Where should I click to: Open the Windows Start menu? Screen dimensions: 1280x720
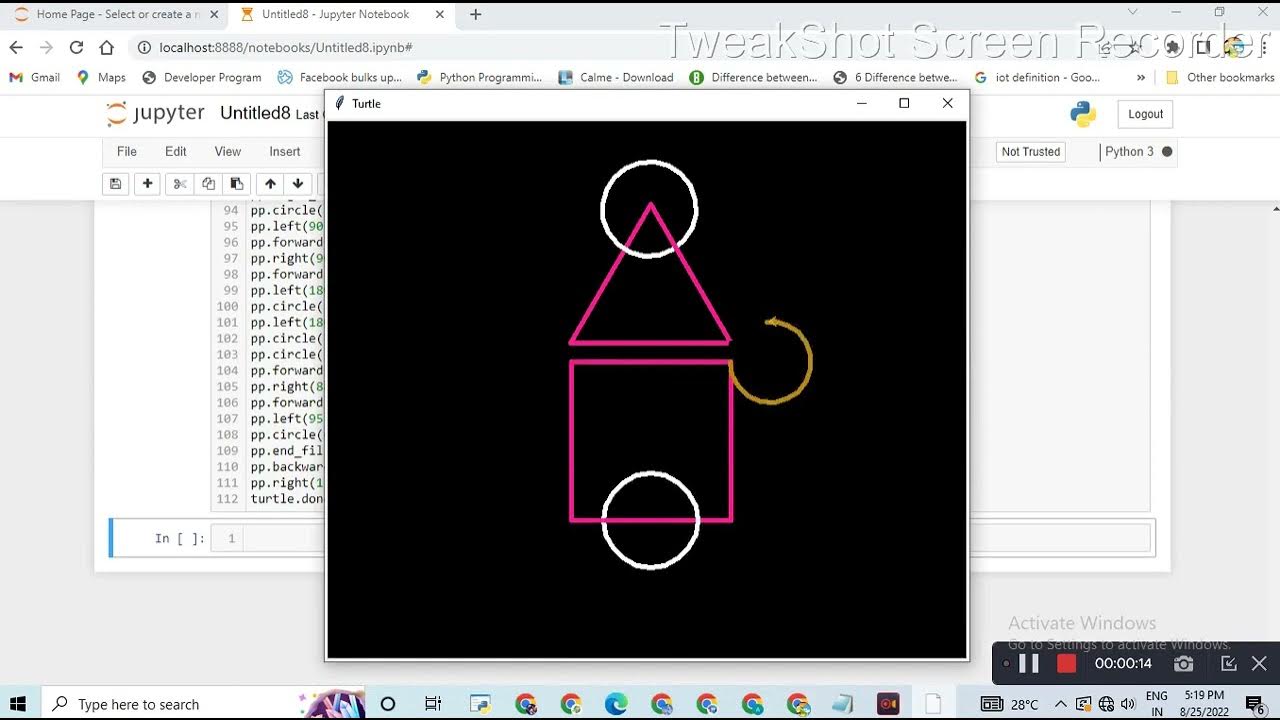pos(18,704)
